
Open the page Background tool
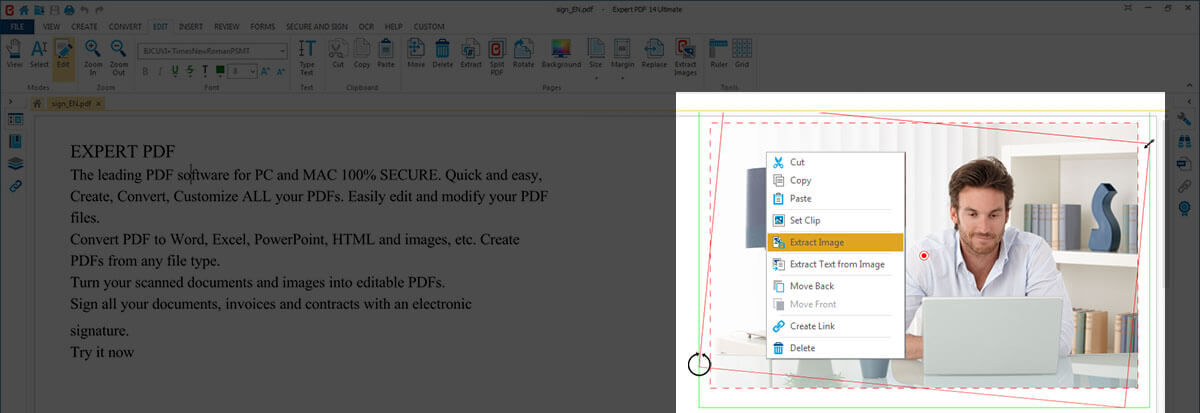point(561,54)
